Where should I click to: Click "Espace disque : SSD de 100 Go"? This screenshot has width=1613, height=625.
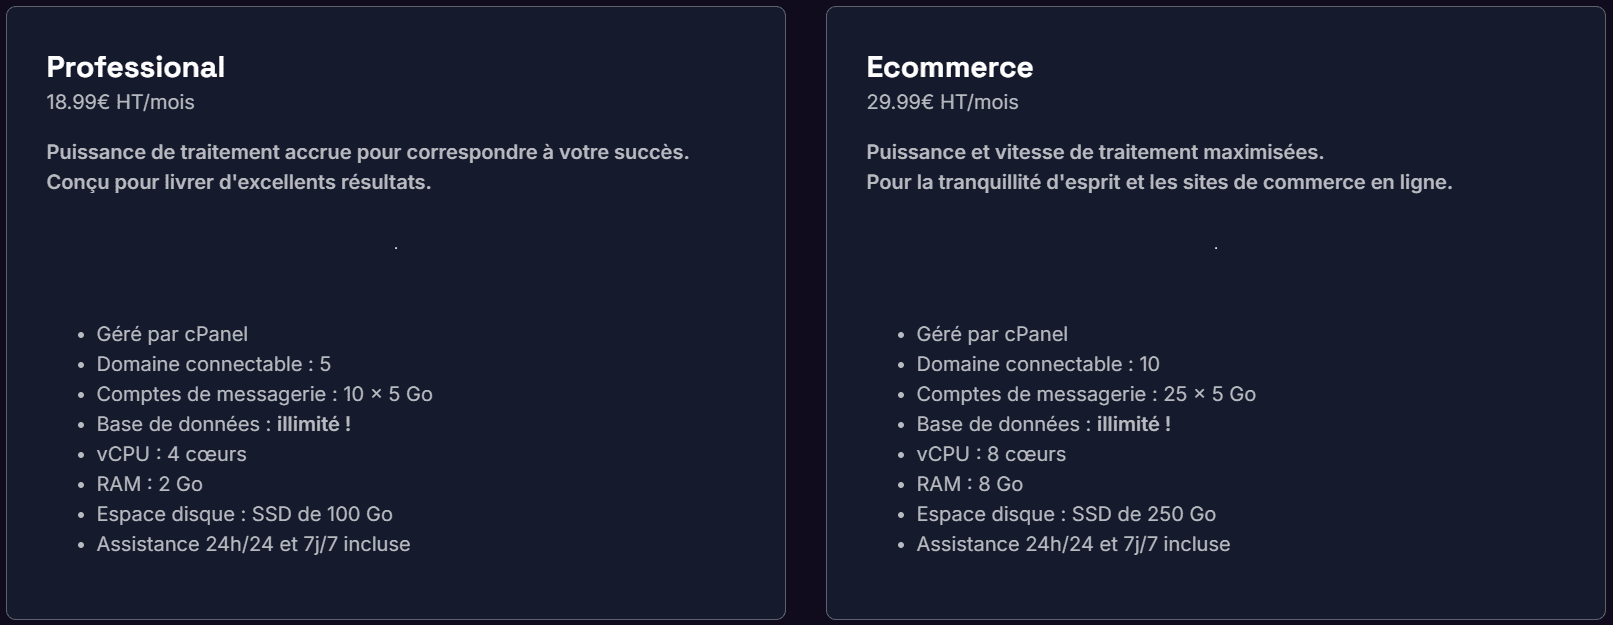(x=244, y=514)
